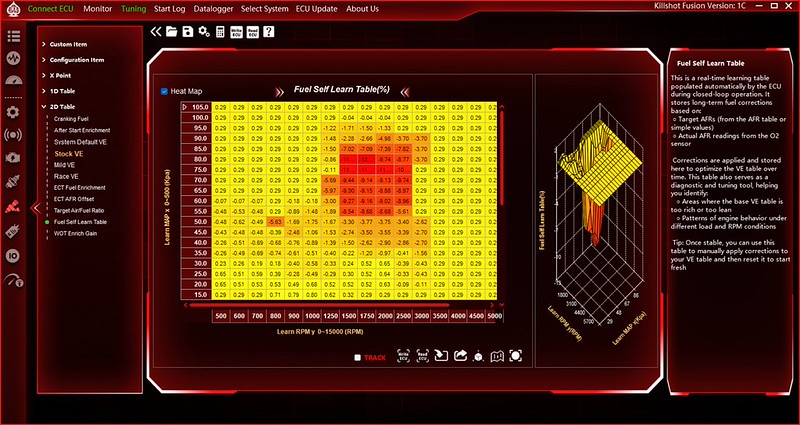The width and height of the screenshot is (800, 425).
Task: Open the rev limiter gauge sidebar icon
Action: click(13, 281)
